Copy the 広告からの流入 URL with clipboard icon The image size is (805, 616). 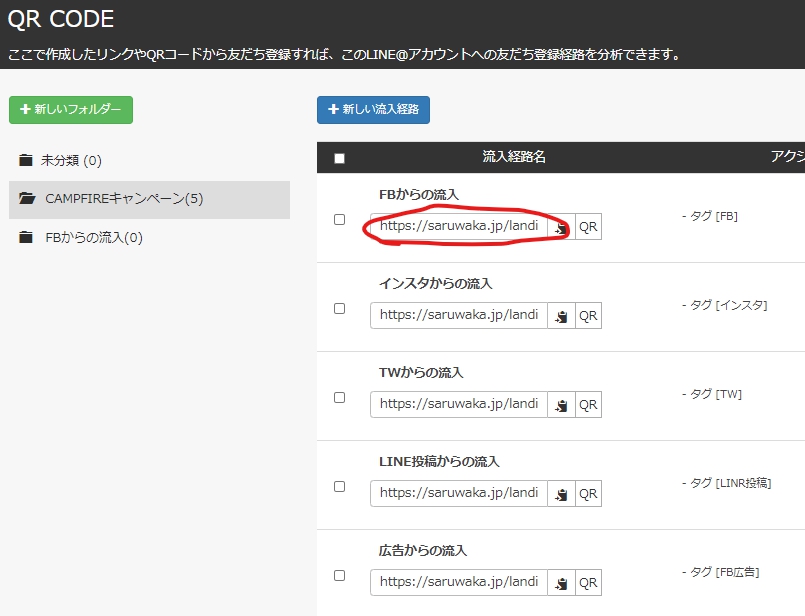tap(561, 583)
